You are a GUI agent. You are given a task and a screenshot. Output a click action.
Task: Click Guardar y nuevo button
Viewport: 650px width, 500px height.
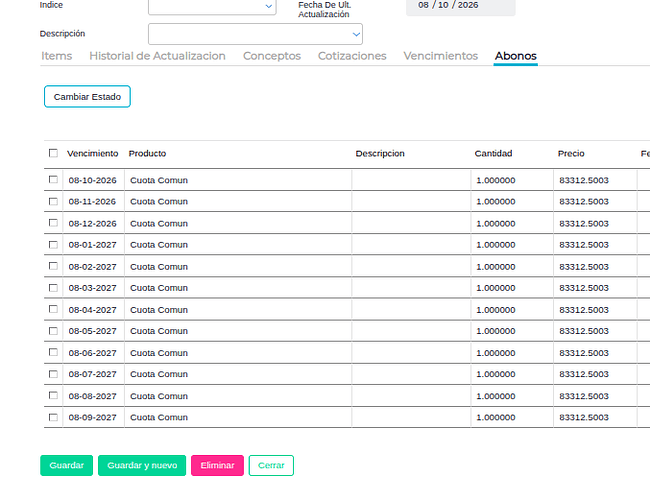(142, 465)
